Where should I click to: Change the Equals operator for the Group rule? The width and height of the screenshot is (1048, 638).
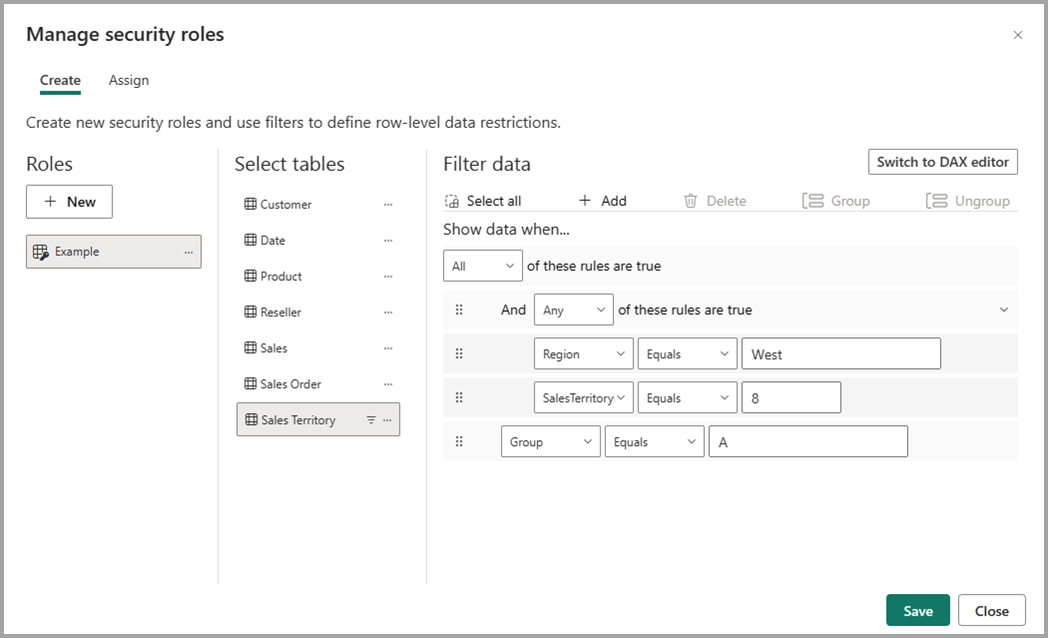pos(654,442)
